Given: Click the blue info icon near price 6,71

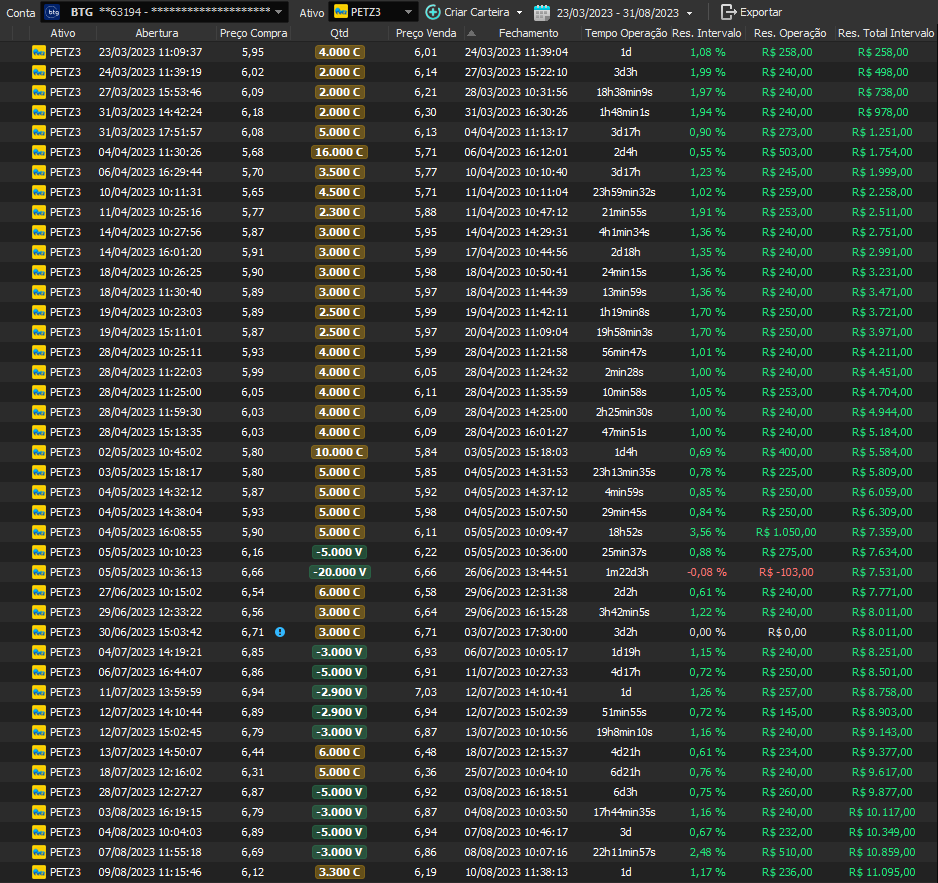Looking at the screenshot, I should [x=280, y=632].
